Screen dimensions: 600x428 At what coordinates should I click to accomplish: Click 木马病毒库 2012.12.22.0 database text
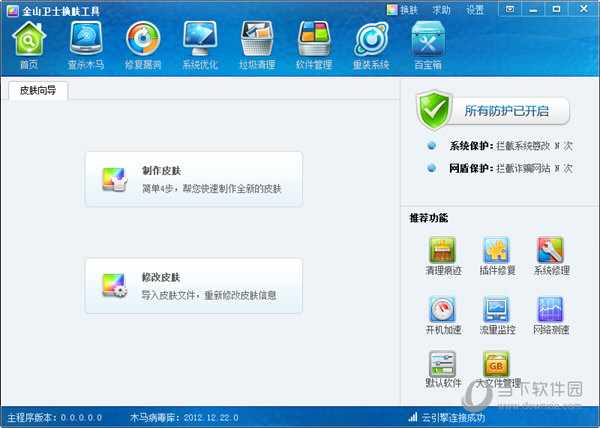(184, 417)
